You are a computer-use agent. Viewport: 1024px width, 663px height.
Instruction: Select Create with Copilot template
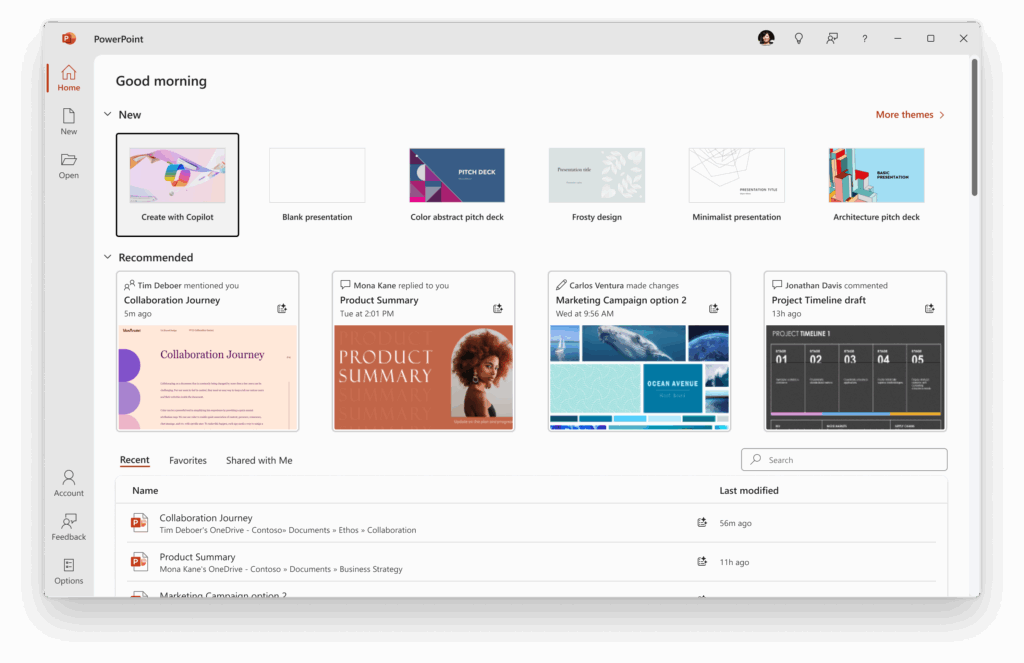pyautogui.click(x=178, y=185)
